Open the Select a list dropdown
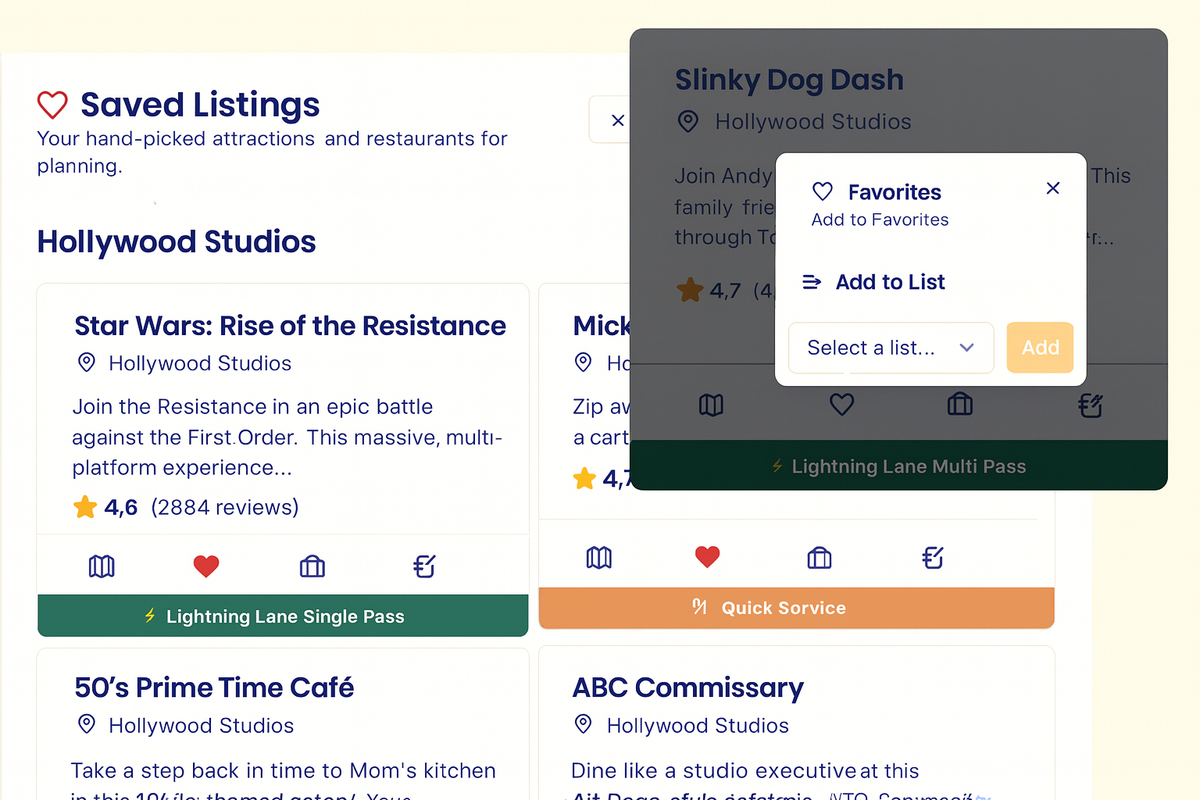Image resolution: width=1200 pixels, height=800 pixels. pyautogui.click(x=891, y=348)
